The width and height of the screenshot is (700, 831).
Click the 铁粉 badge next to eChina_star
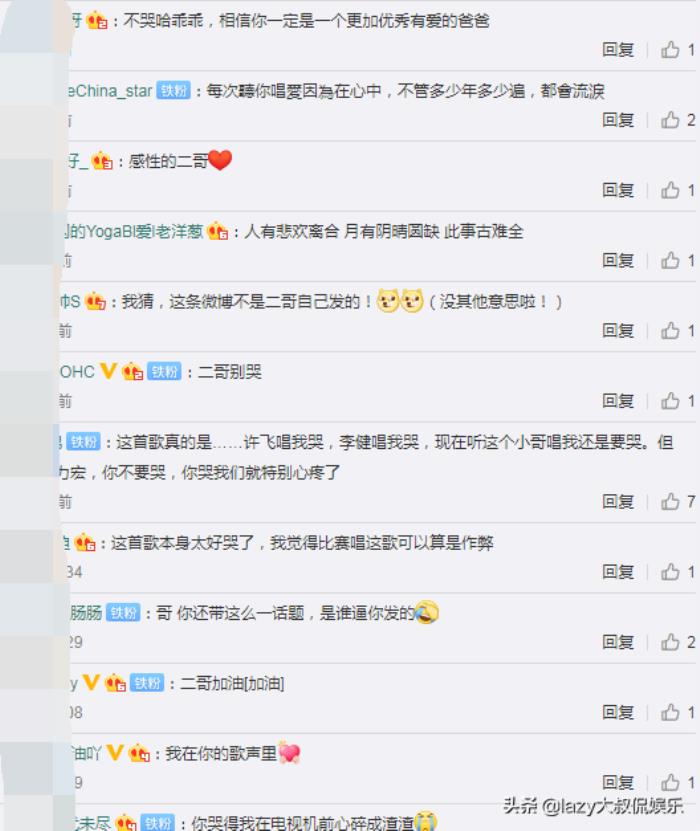pyautogui.click(x=173, y=91)
